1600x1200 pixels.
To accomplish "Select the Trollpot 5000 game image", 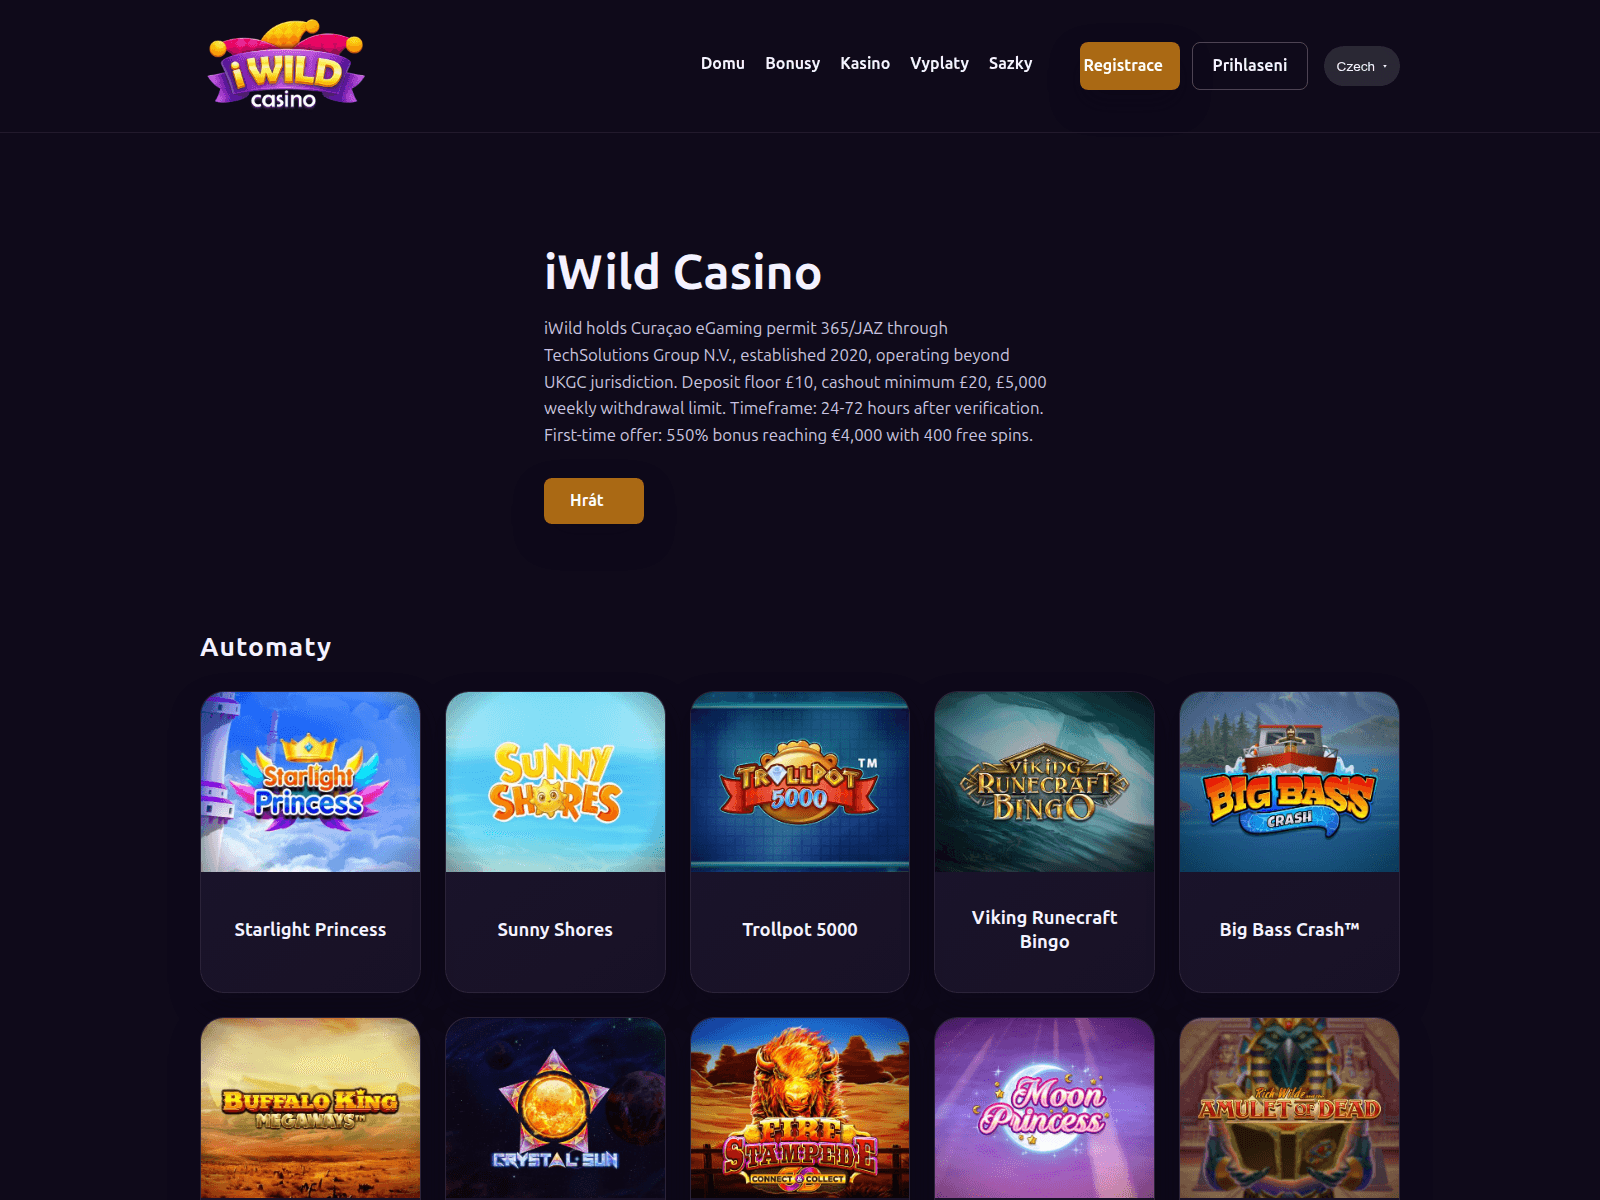I will 800,782.
